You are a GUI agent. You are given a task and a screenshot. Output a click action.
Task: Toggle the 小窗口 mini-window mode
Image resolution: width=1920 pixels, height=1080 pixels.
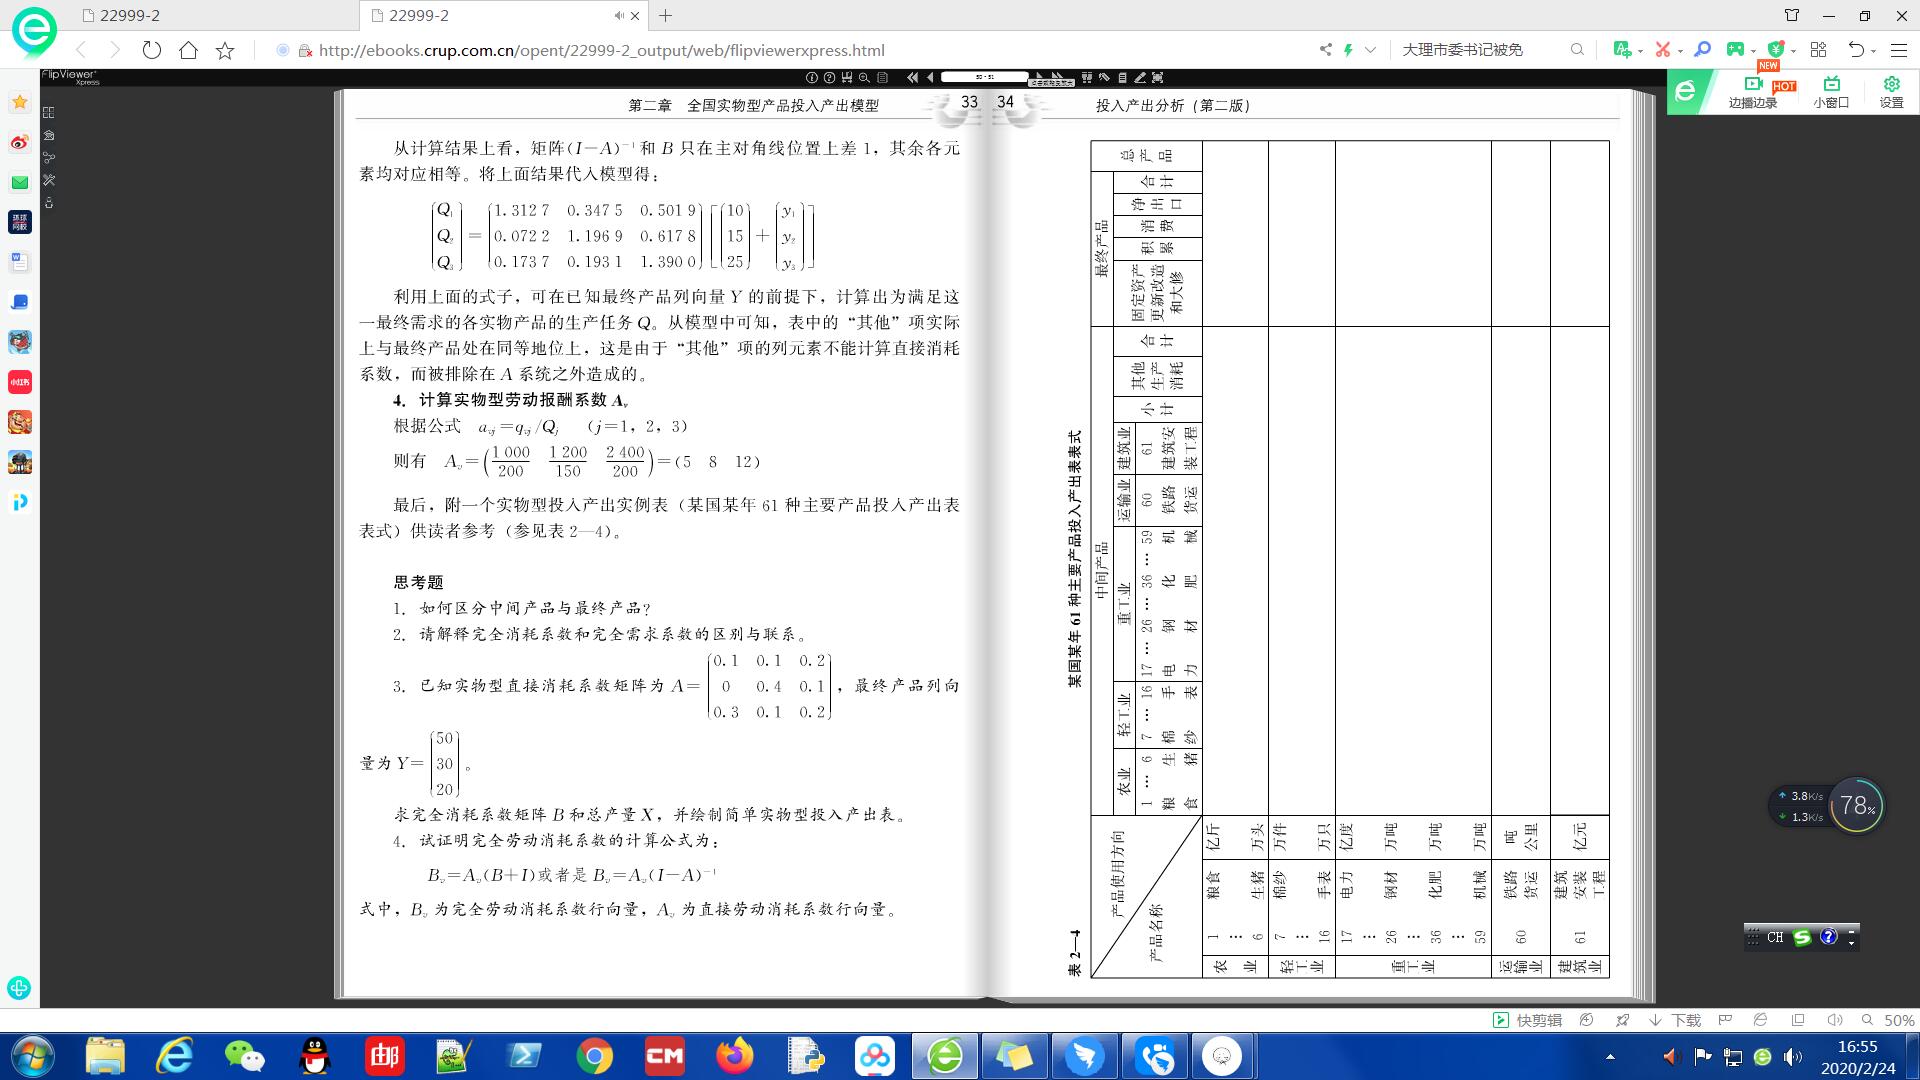click(1831, 91)
